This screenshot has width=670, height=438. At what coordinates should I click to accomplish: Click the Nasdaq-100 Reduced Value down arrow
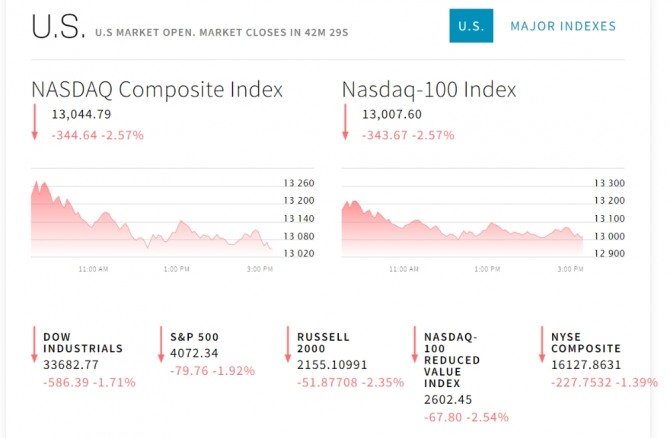tap(414, 344)
